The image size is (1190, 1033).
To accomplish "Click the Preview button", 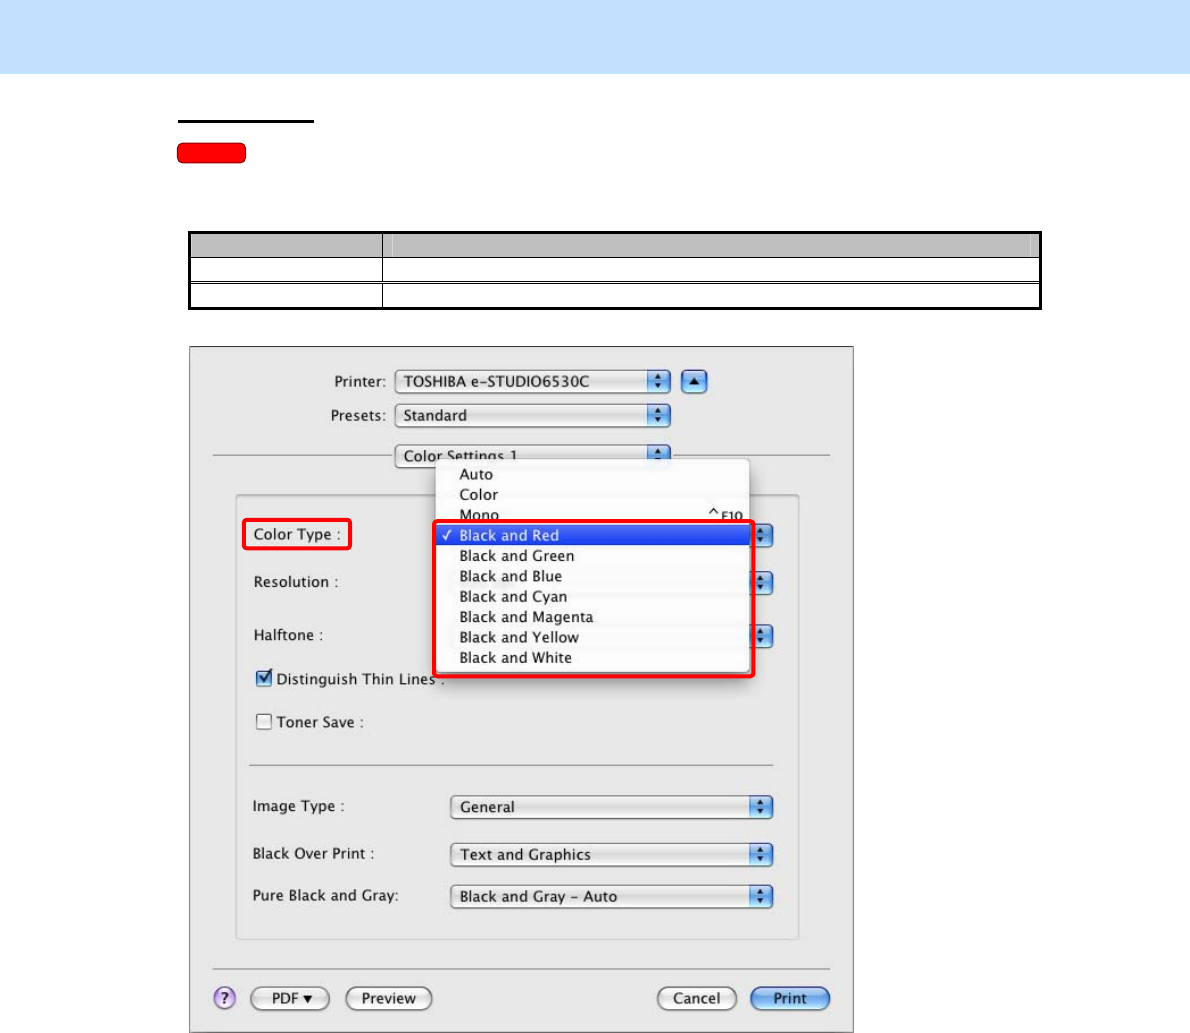I will click(389, 998).
